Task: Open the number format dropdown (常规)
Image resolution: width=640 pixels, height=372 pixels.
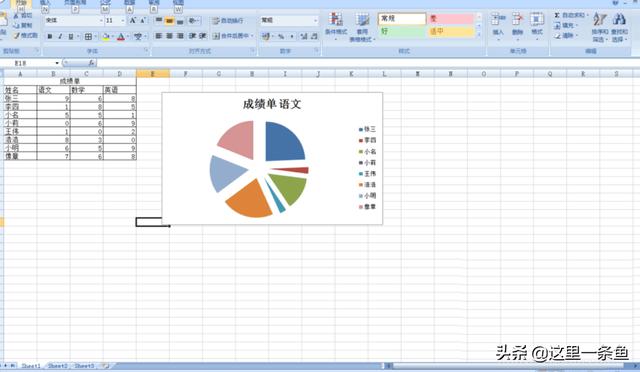Action: point(315,20)
